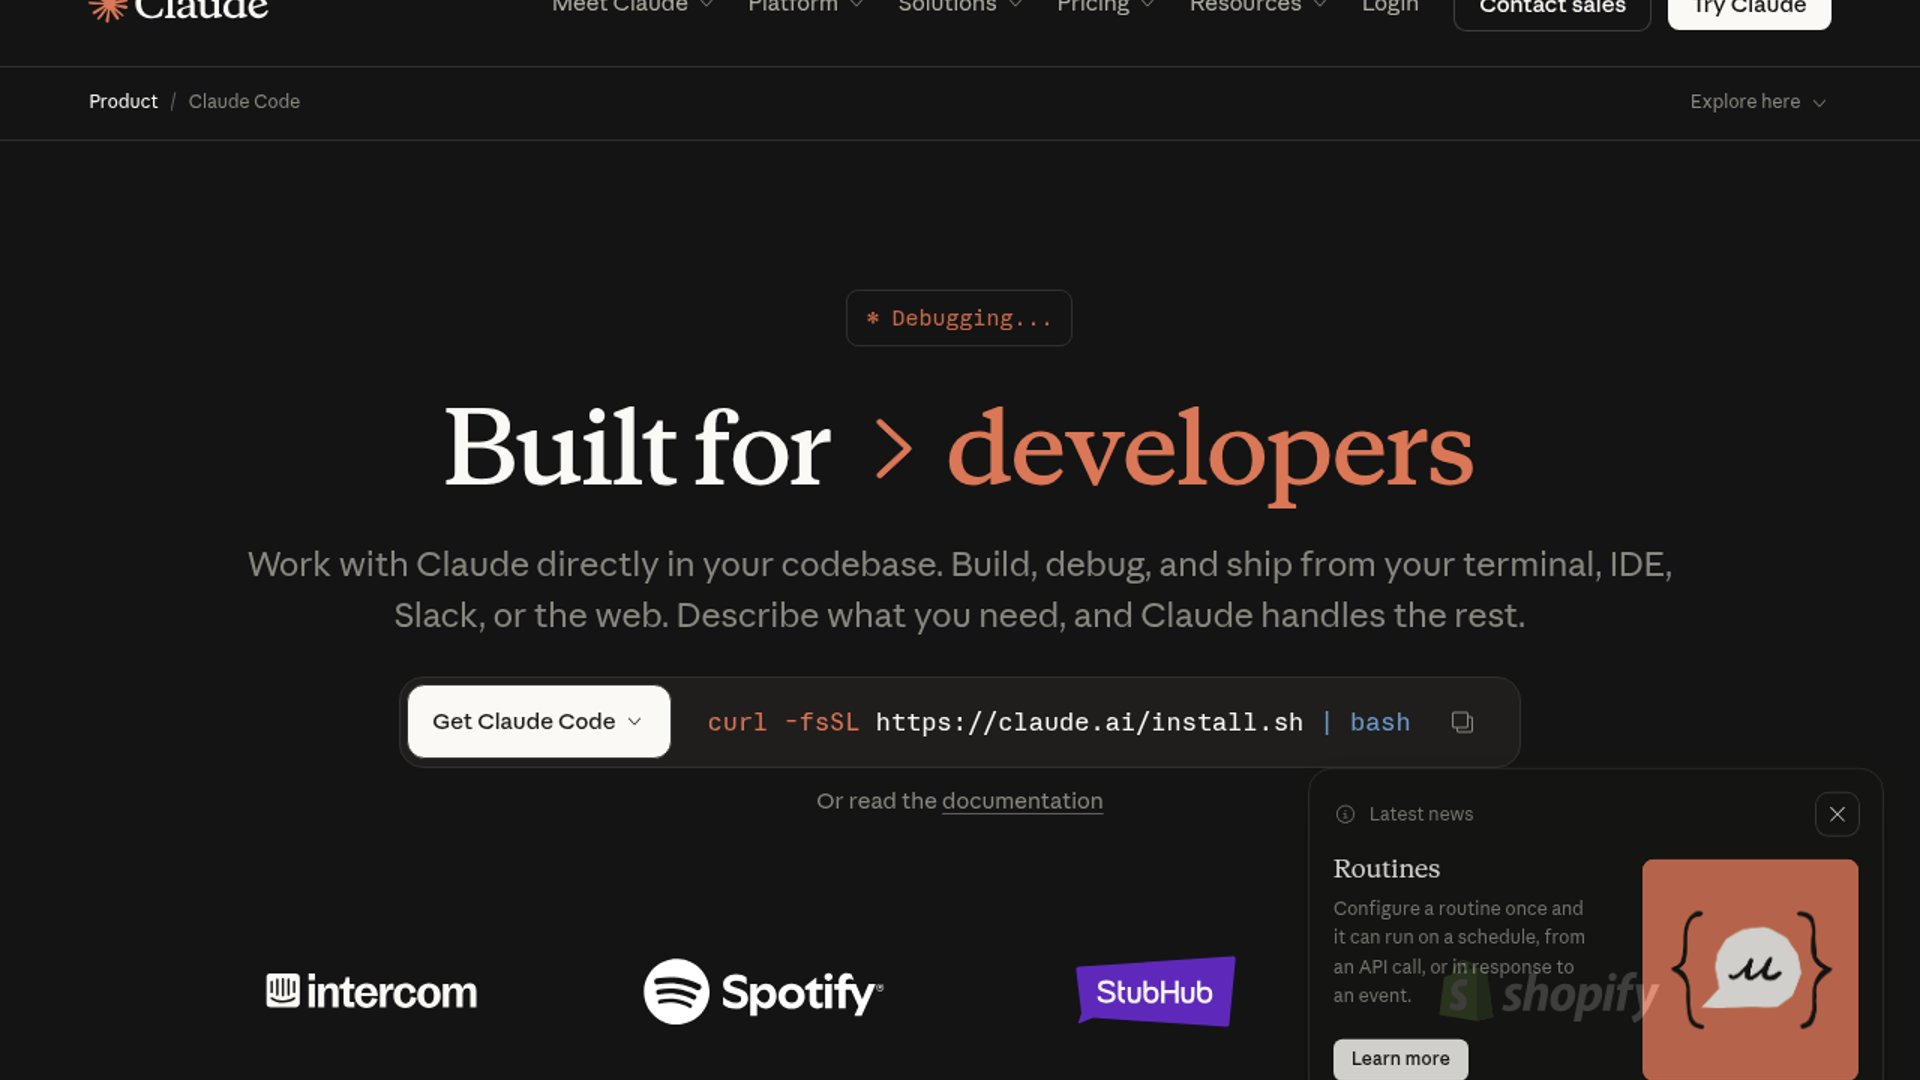
Task: Click the Contact sales button
Action: pos(1552,8)
